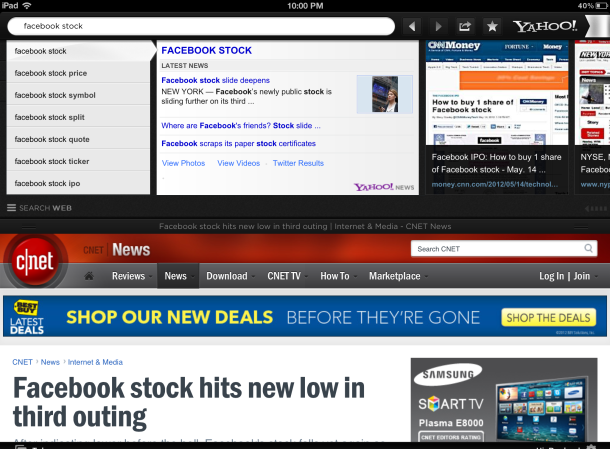Click the Samsung logo in the ad
The height and width of the screenshot is (449, 610).
click(x=448, y=374)
